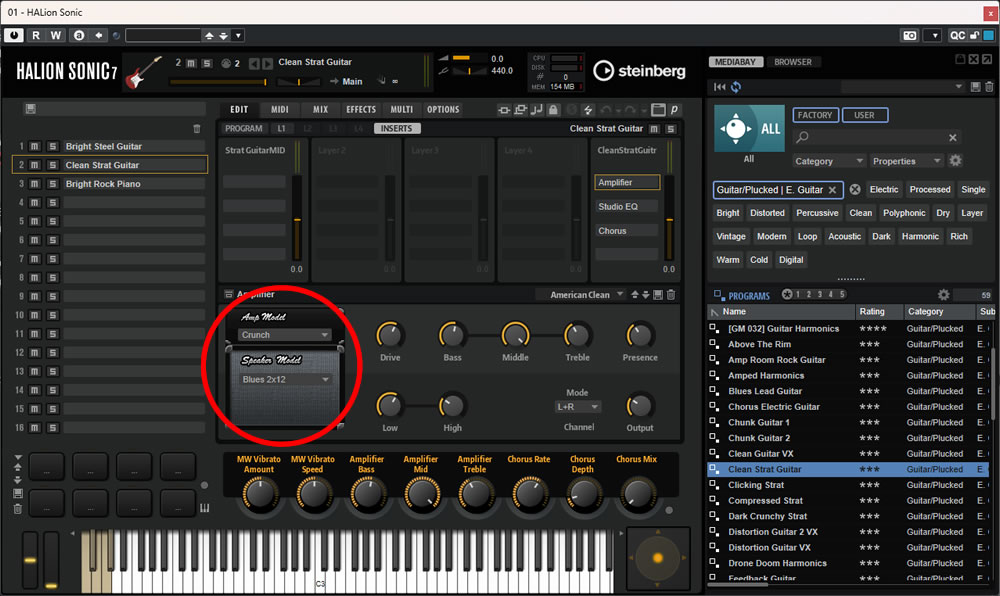Image resolution: width=1000 pixels, height=596 pixels.
Task: Click the trash icon above slot list
Action: [x=197, y=129]
